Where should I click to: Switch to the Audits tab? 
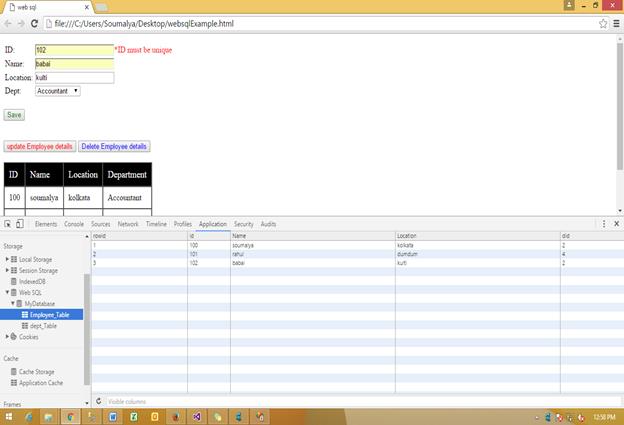(x=268, y=224)
